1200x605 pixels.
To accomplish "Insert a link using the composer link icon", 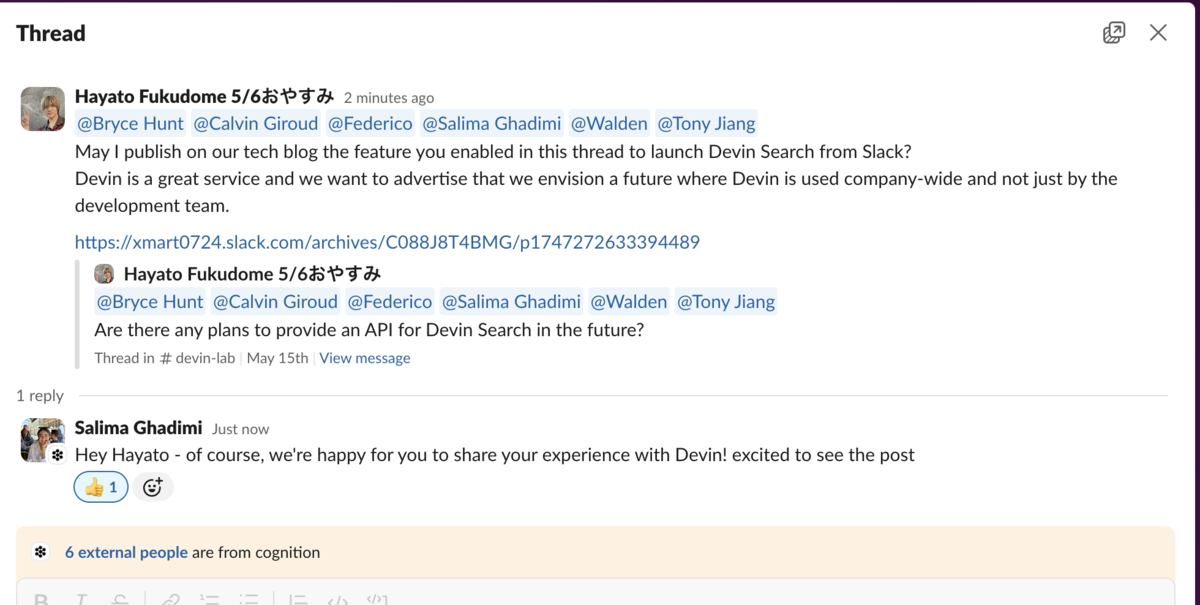I will (x=171, y=600).
